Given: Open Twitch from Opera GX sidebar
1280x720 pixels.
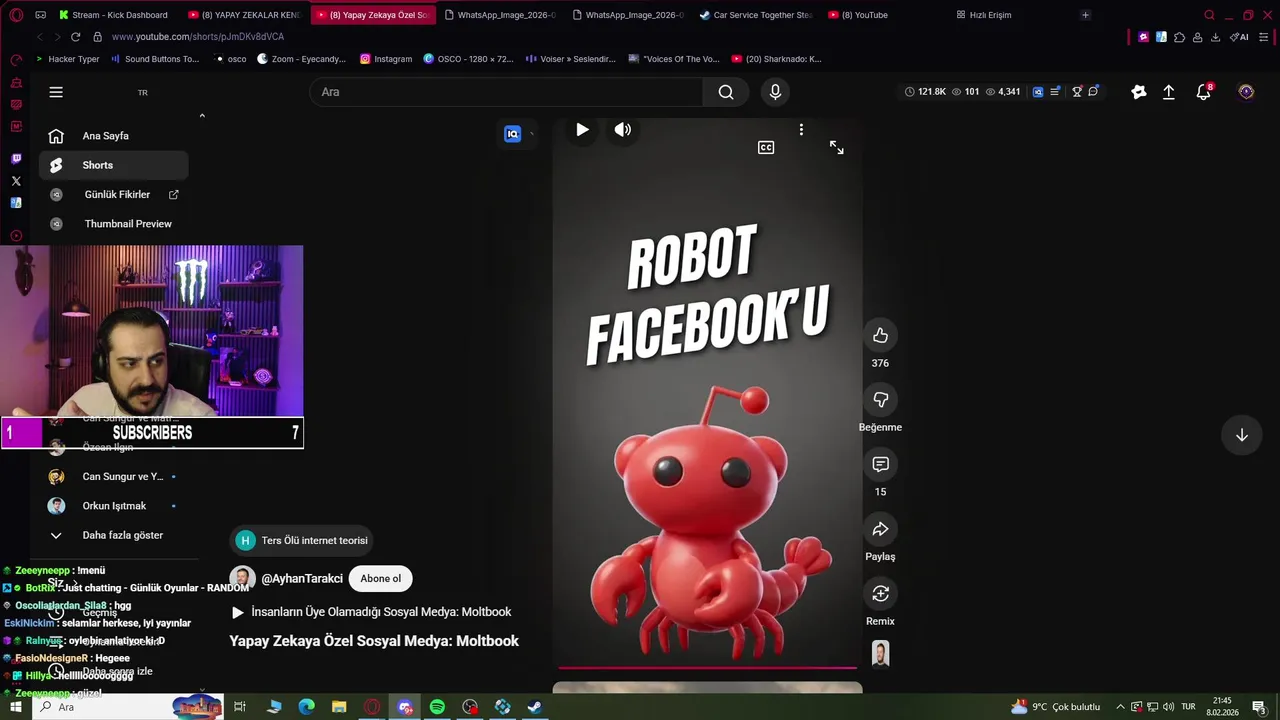Looking at the screenshot, I should coord(16,159).
